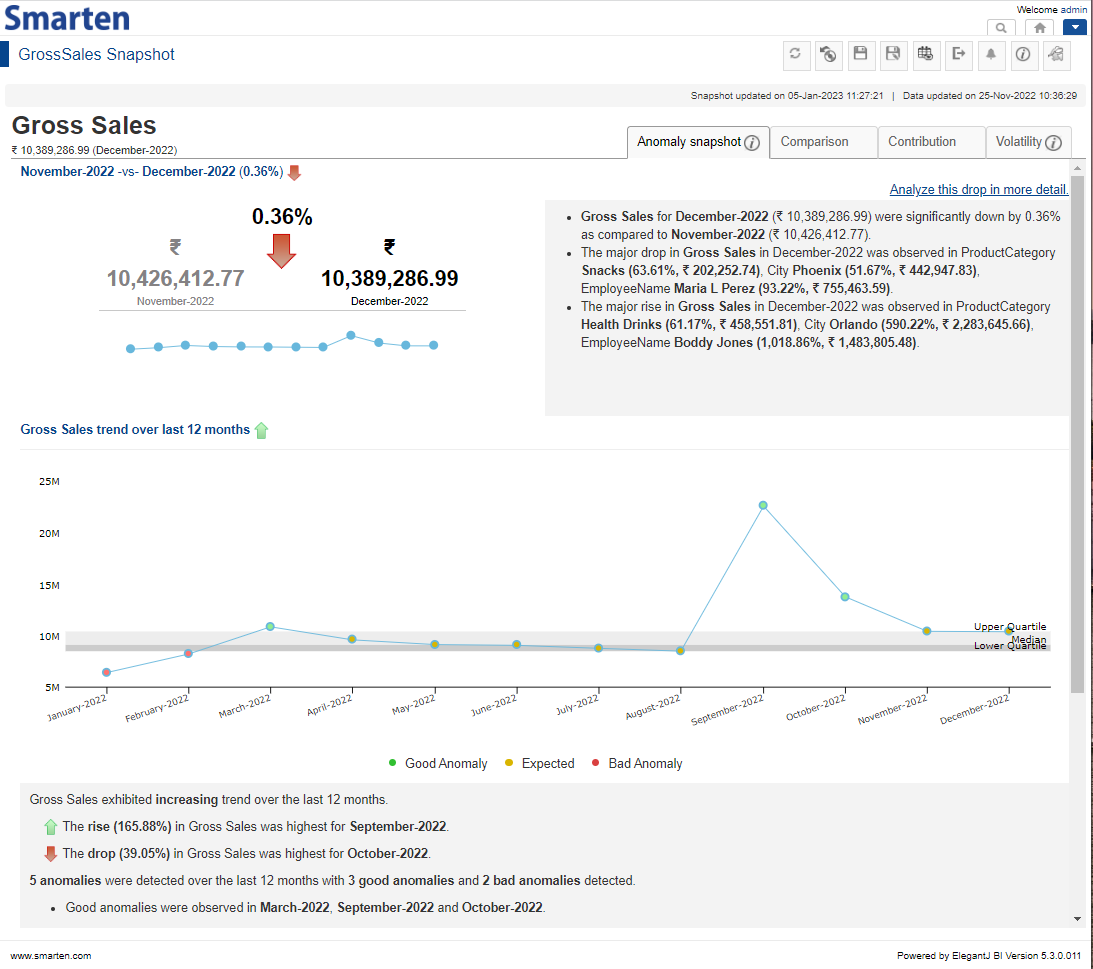The width and height of the screenshot is (1093, 969).
Task: Click the GrossSales Snapshot title
Action: 96,54
